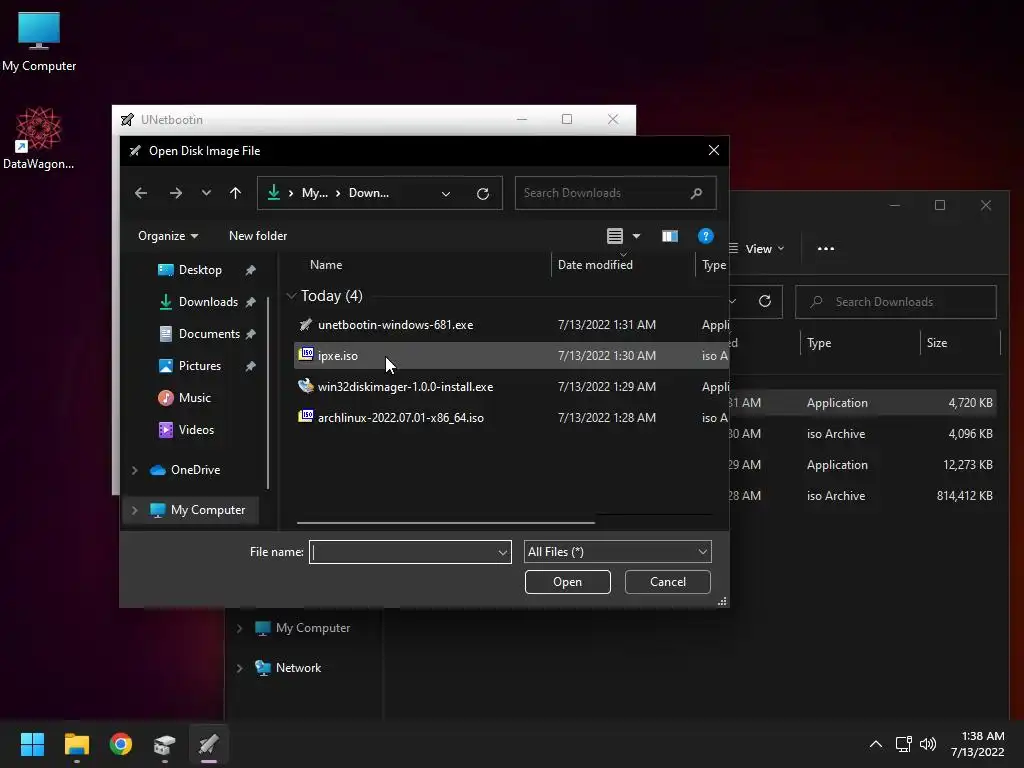The width and height of the screenshot is (1024, 768).
Task: Open the My Computer desktop icon
Action: click(x=39, y=42)
